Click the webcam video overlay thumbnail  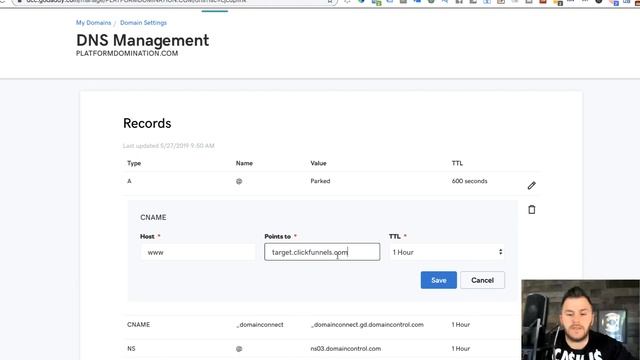click(x=580, y=320)
